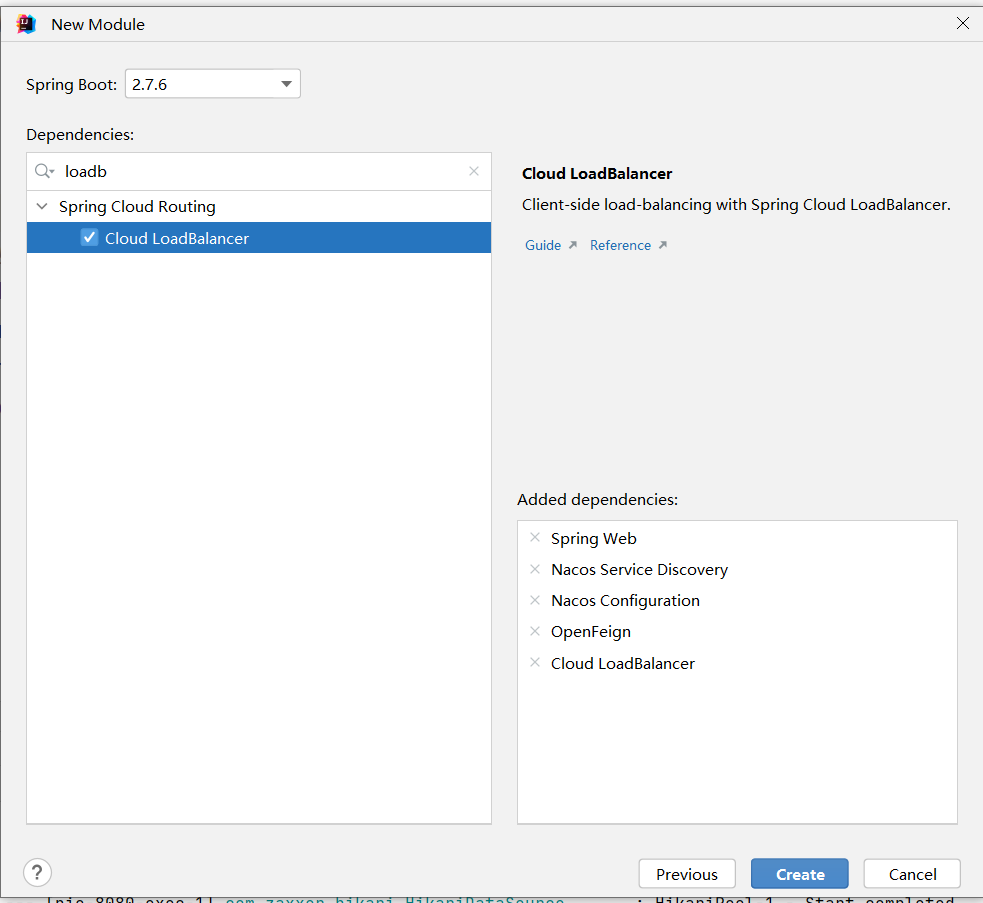Click the IntelliJ IDEA title bar icon

pyautogui.click(x=26, y=24)
